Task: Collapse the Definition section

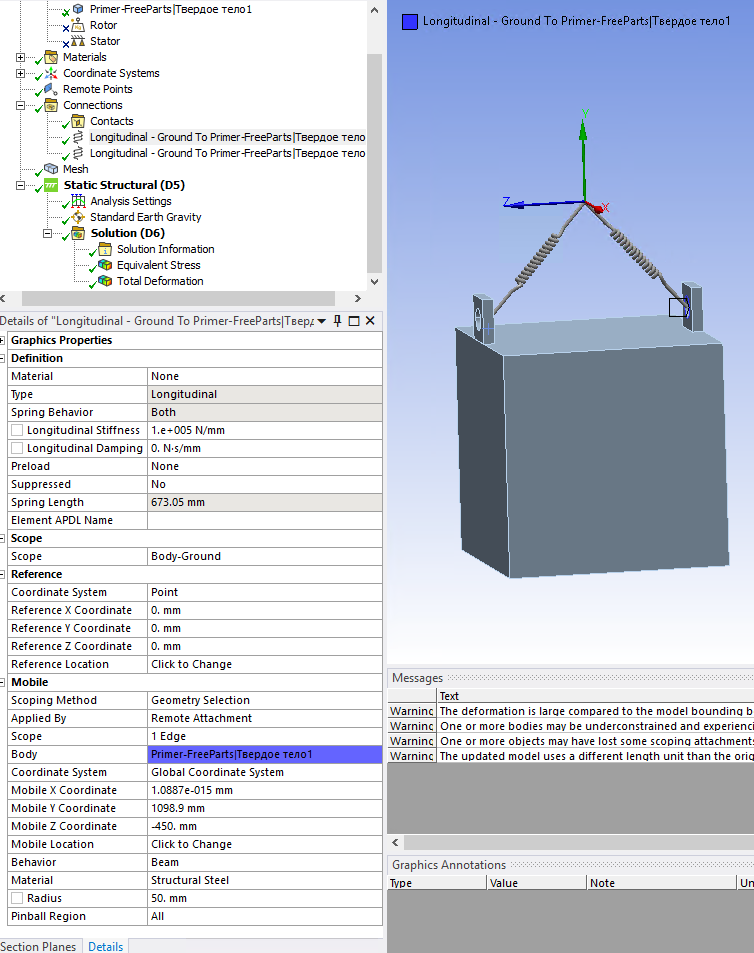Action: click(2, 358)
